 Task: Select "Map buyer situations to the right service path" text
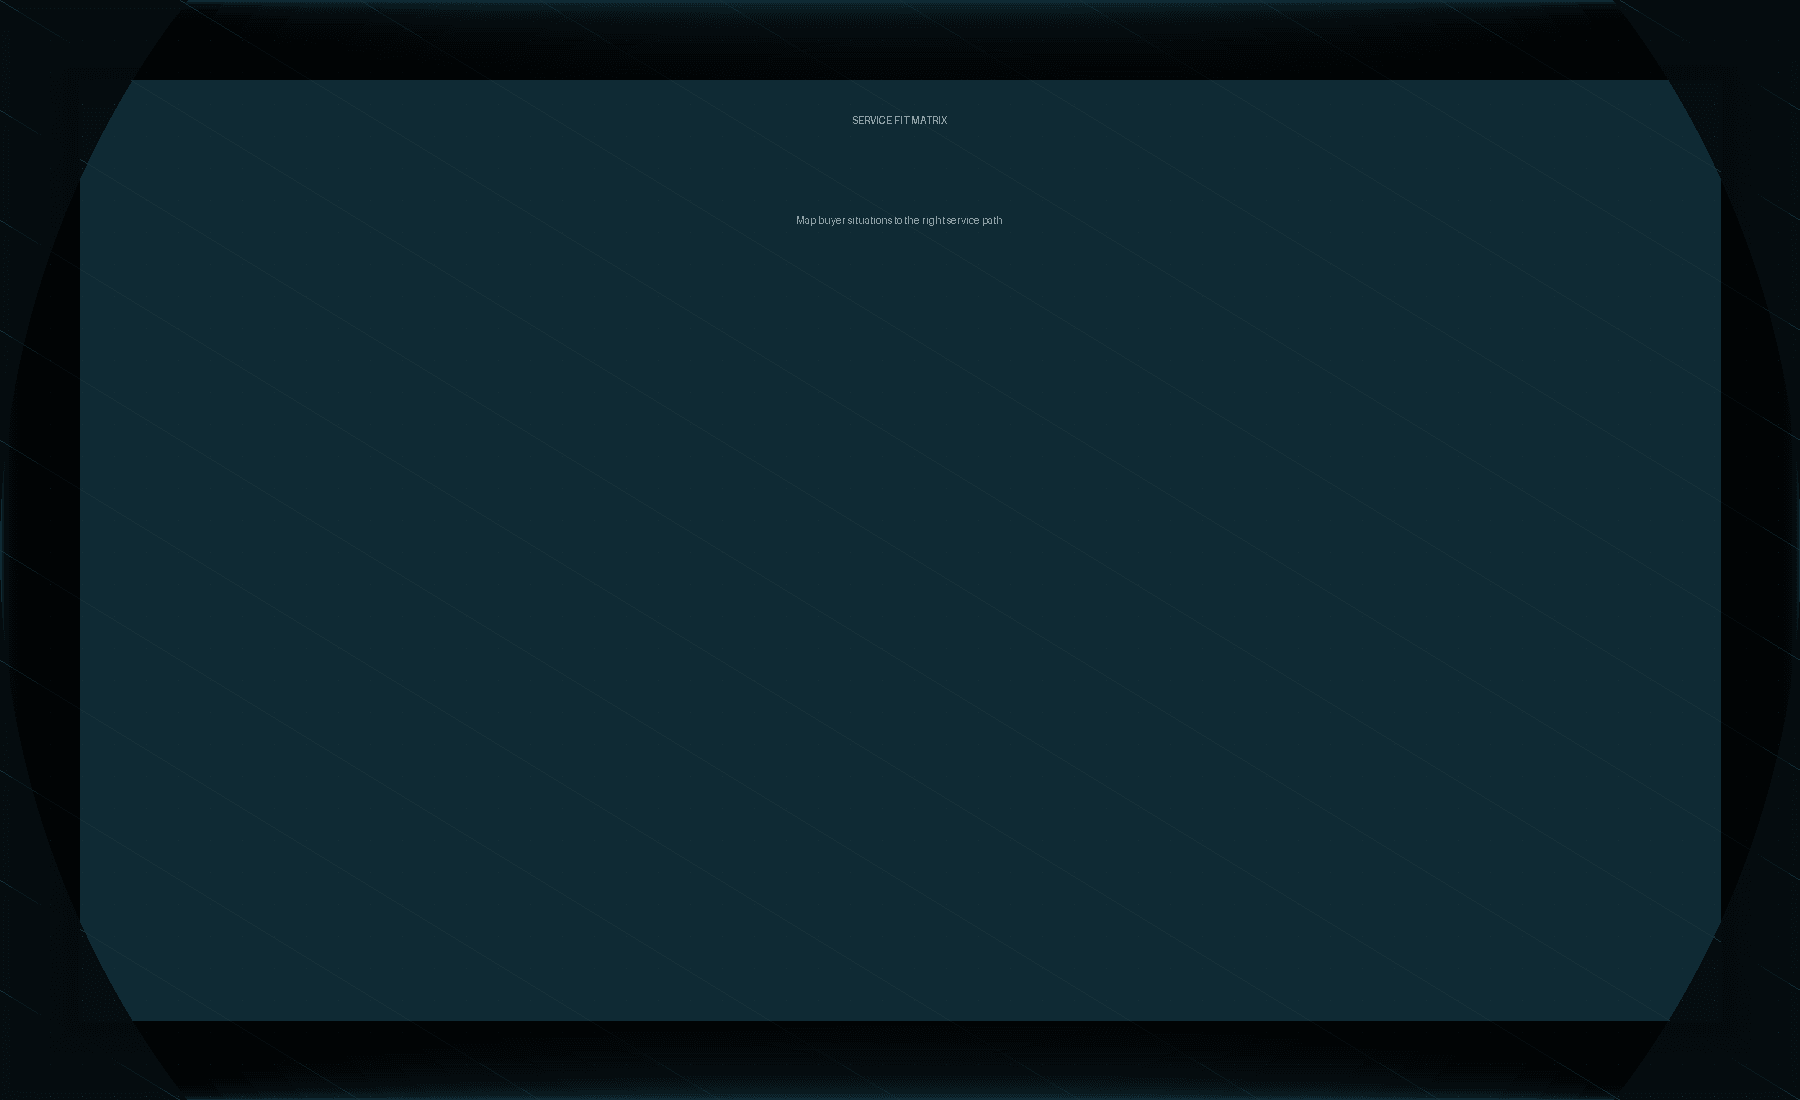pyautogui.click(x=899, y=220)
